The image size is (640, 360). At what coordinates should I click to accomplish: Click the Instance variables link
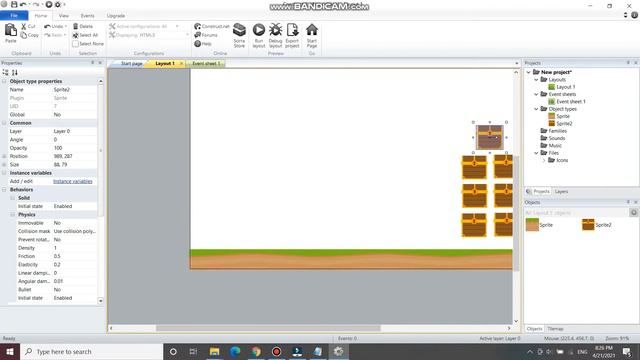[73, 181]
